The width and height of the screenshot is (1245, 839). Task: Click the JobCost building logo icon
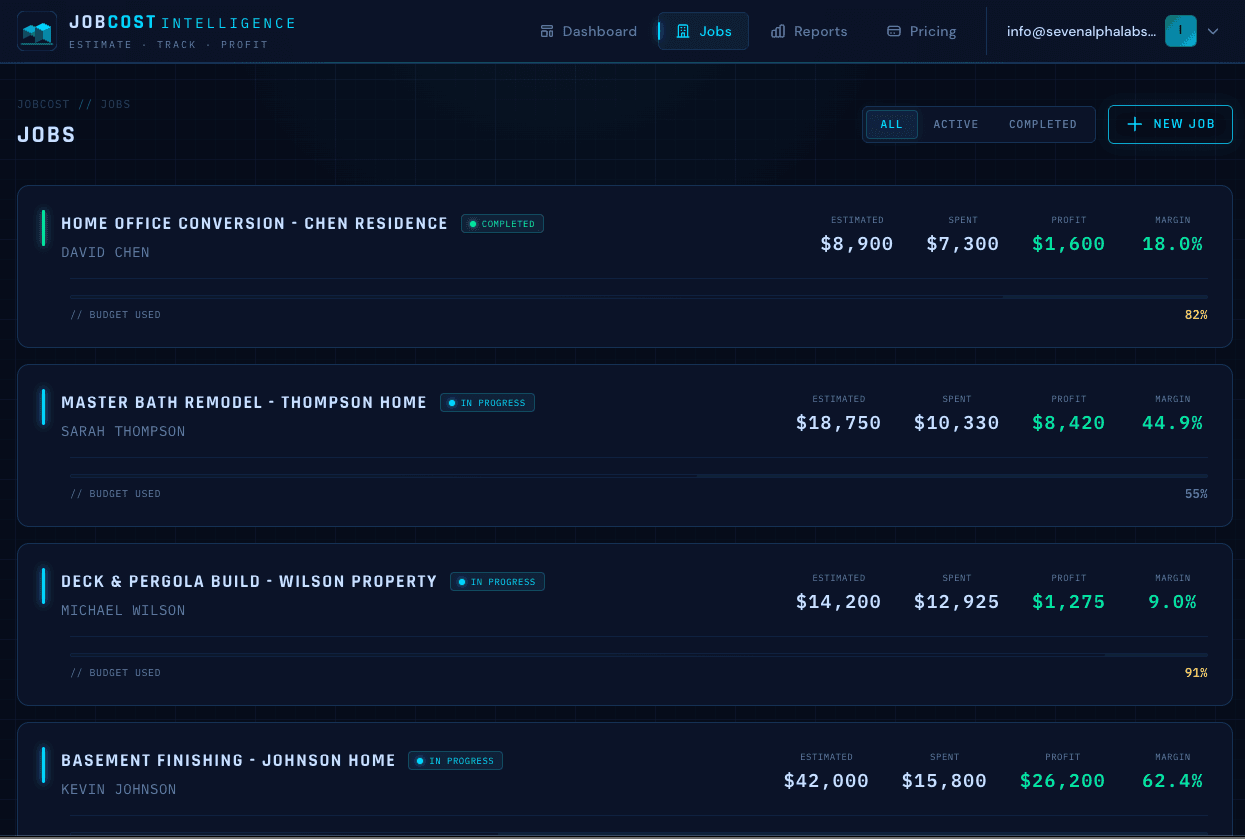37,31
